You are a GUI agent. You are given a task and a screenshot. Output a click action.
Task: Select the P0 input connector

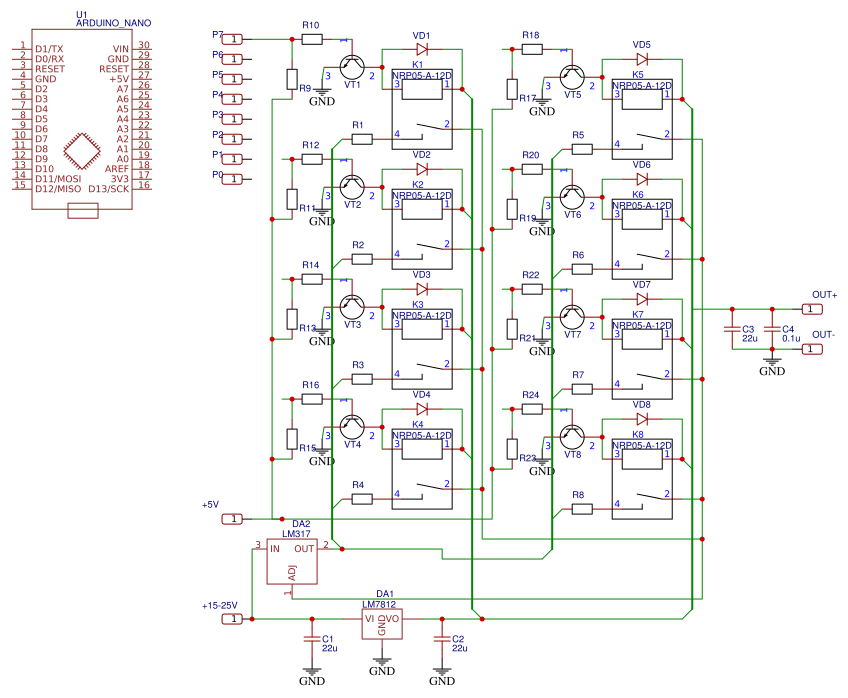click(231, 179)
